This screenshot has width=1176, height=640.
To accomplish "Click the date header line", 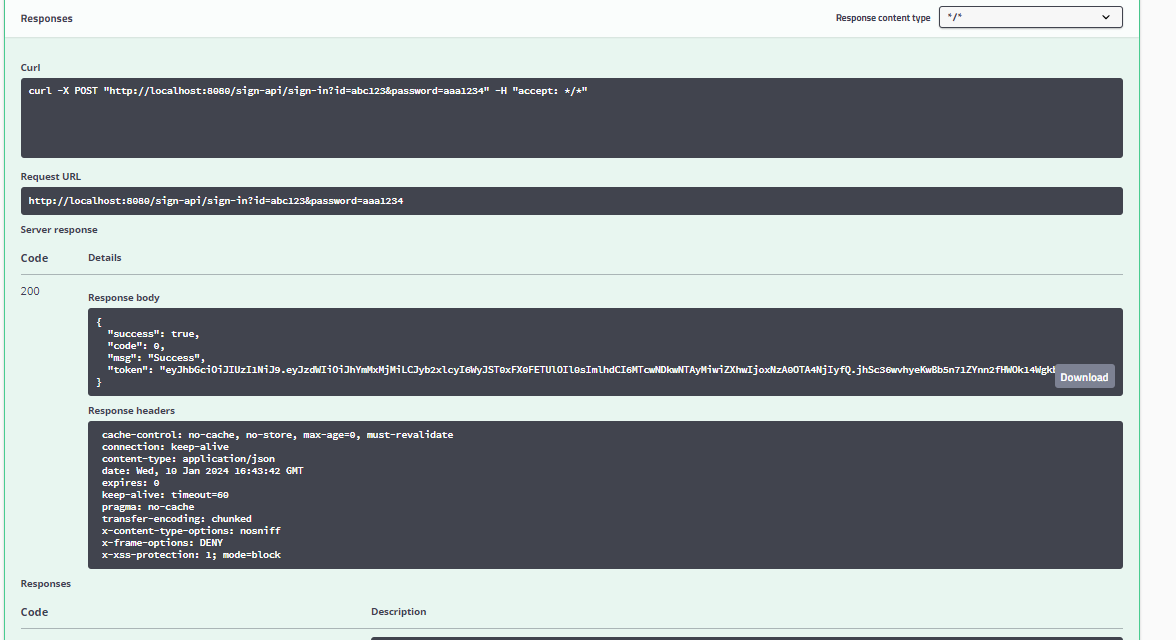I will click(x=202, y=471).
